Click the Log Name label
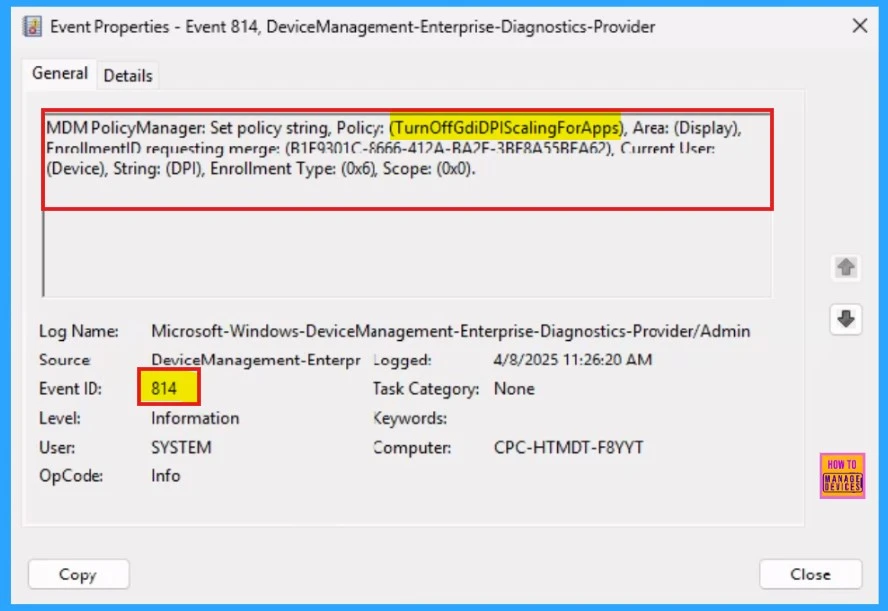The width and height of the screenshot is (888, 611). click(79, 331)
